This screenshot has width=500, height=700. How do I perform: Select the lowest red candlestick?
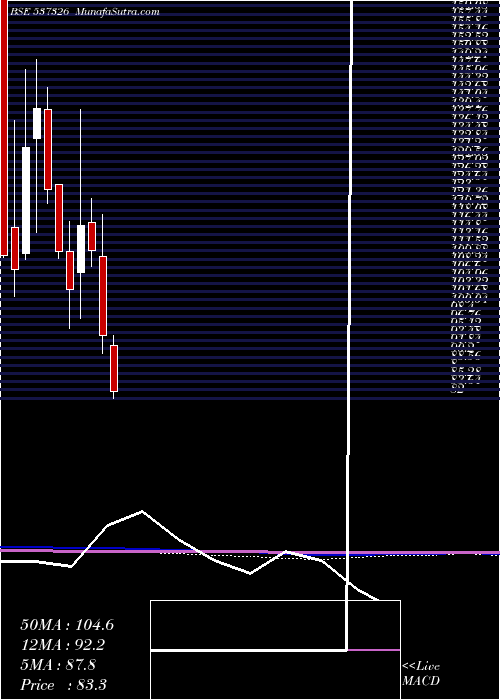tap(114, 368)
